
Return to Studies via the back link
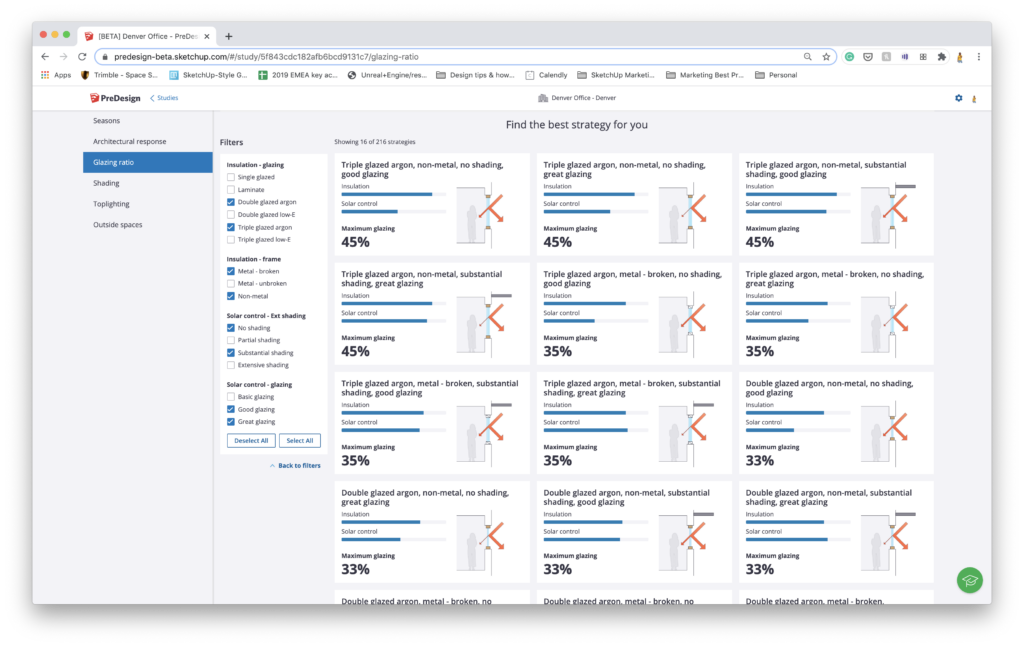click(x=164, y=98)
